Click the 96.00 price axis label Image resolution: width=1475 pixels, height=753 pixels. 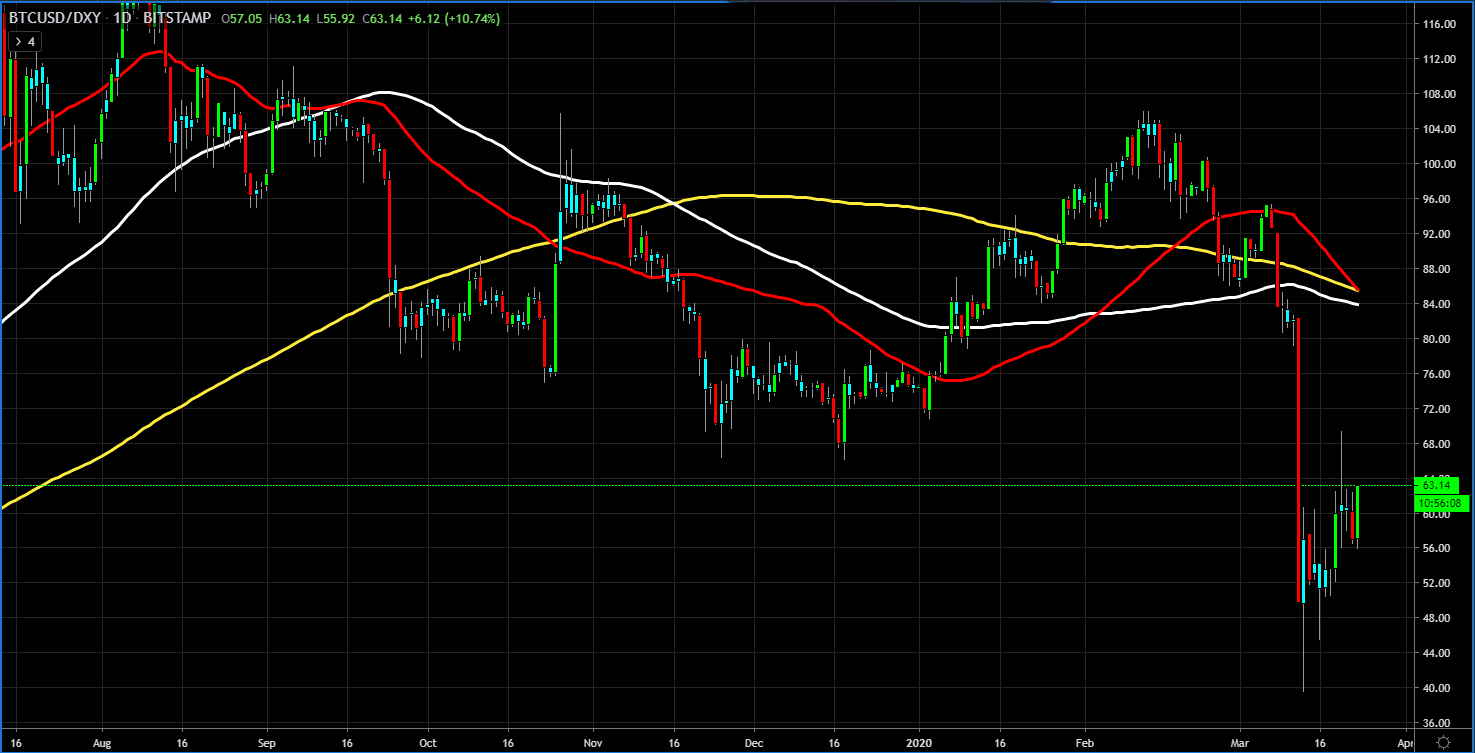click(1437, 199)
